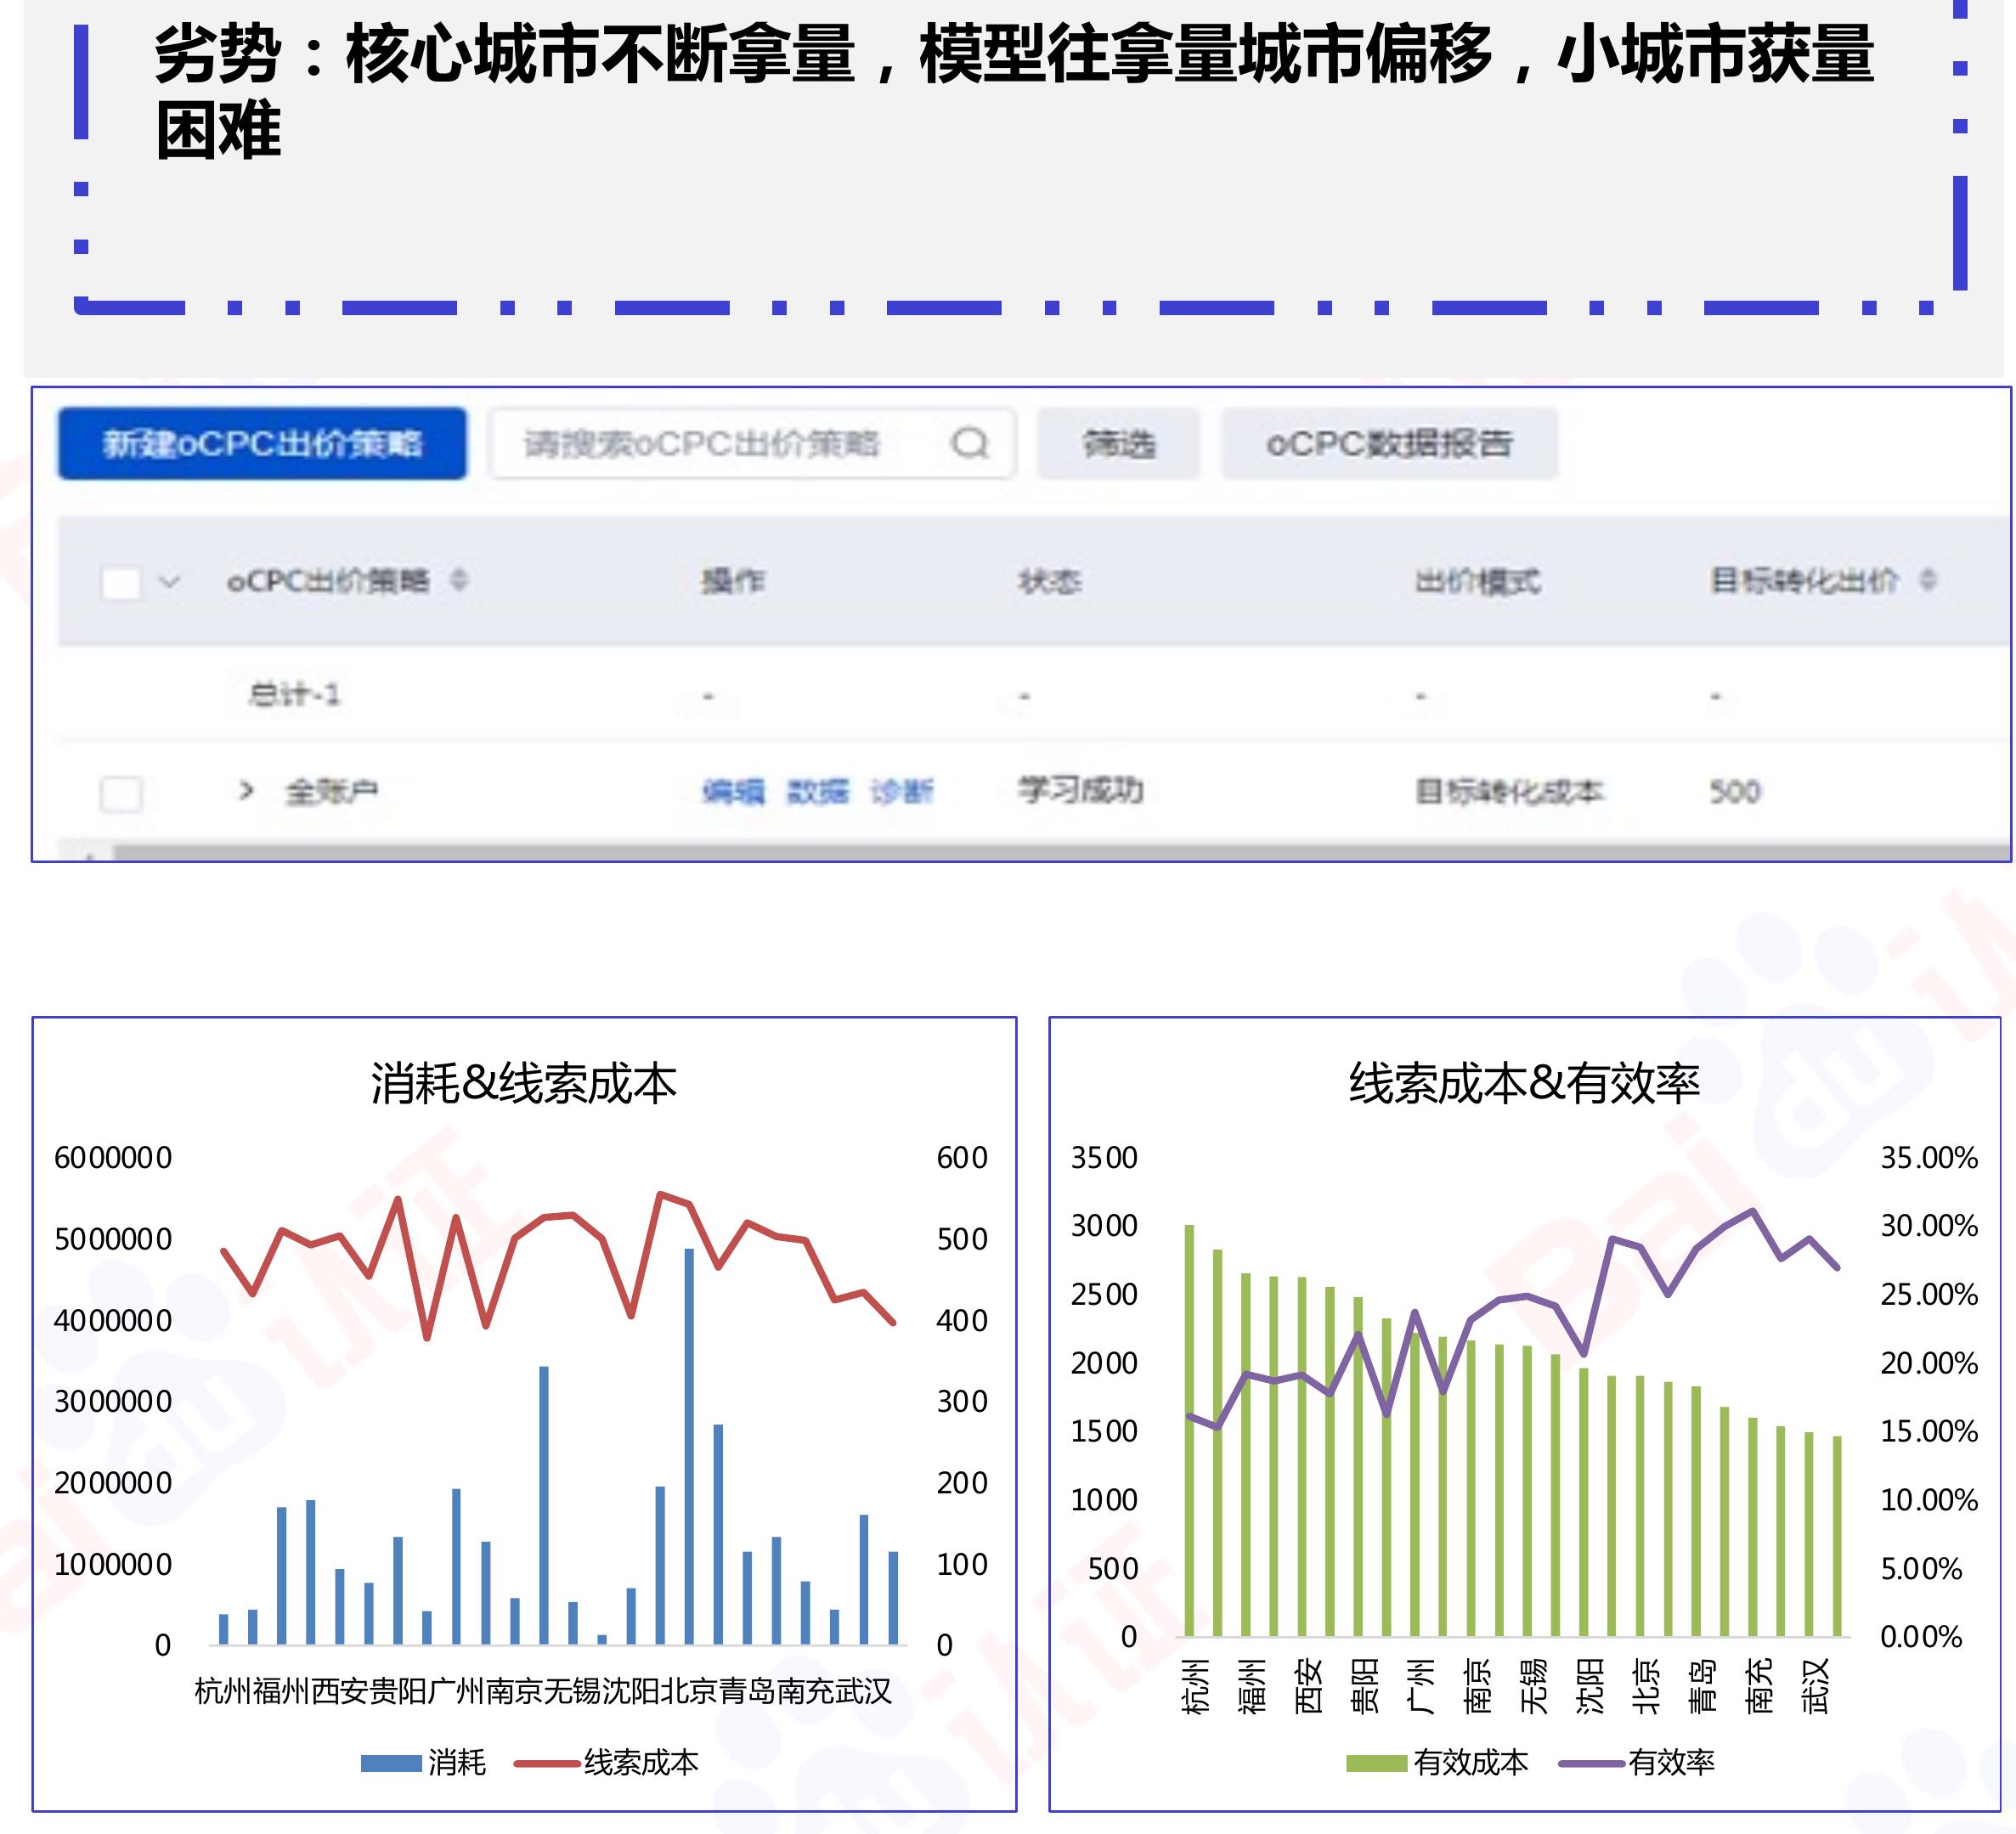Click the tallest blue 消耗 bar
The height and width of the screenshot is (1834, 2016).
click(x=689, y=1446)
